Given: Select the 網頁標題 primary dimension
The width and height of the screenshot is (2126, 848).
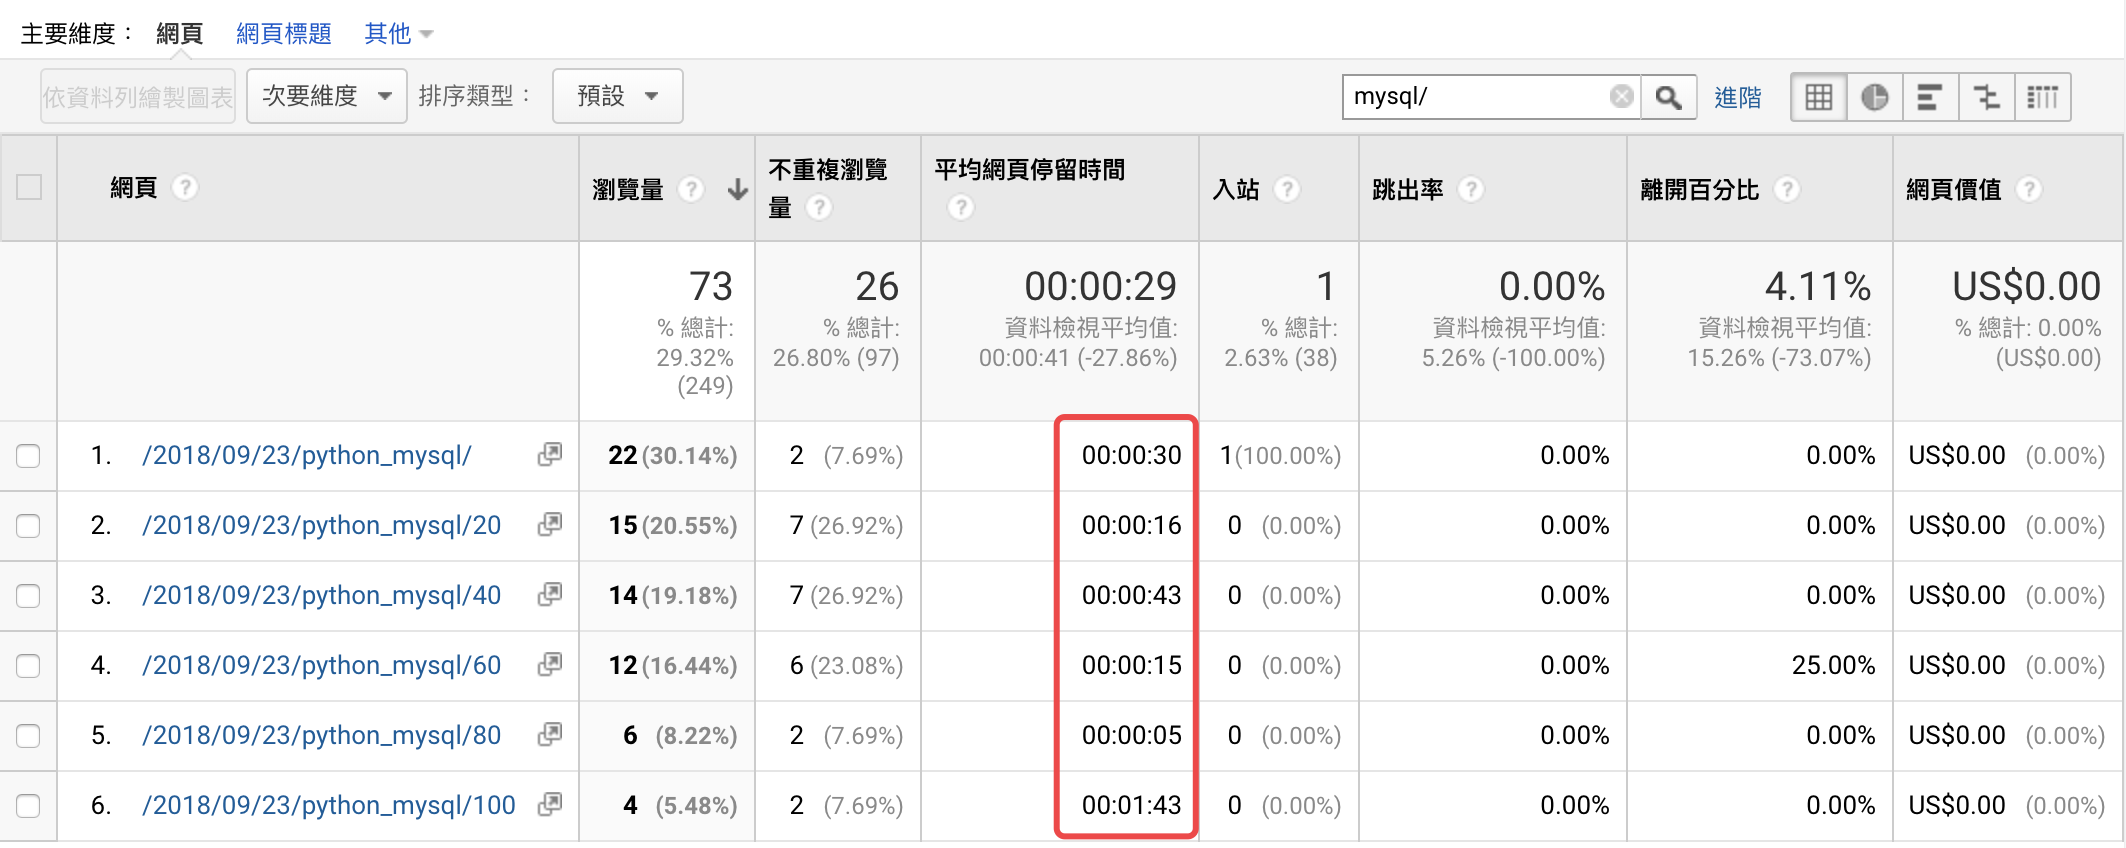Looking at the screenshot, I should 284,34.
